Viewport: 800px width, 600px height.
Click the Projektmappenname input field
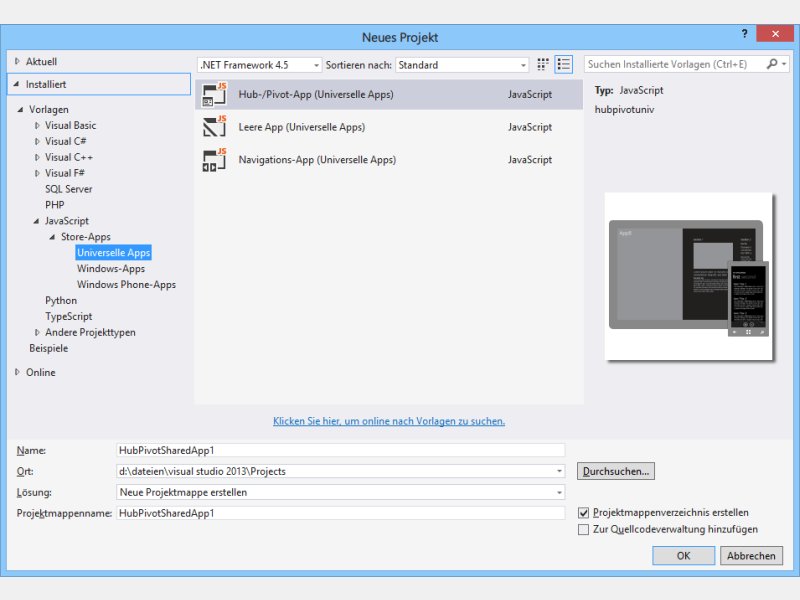(x=340, y=513)
